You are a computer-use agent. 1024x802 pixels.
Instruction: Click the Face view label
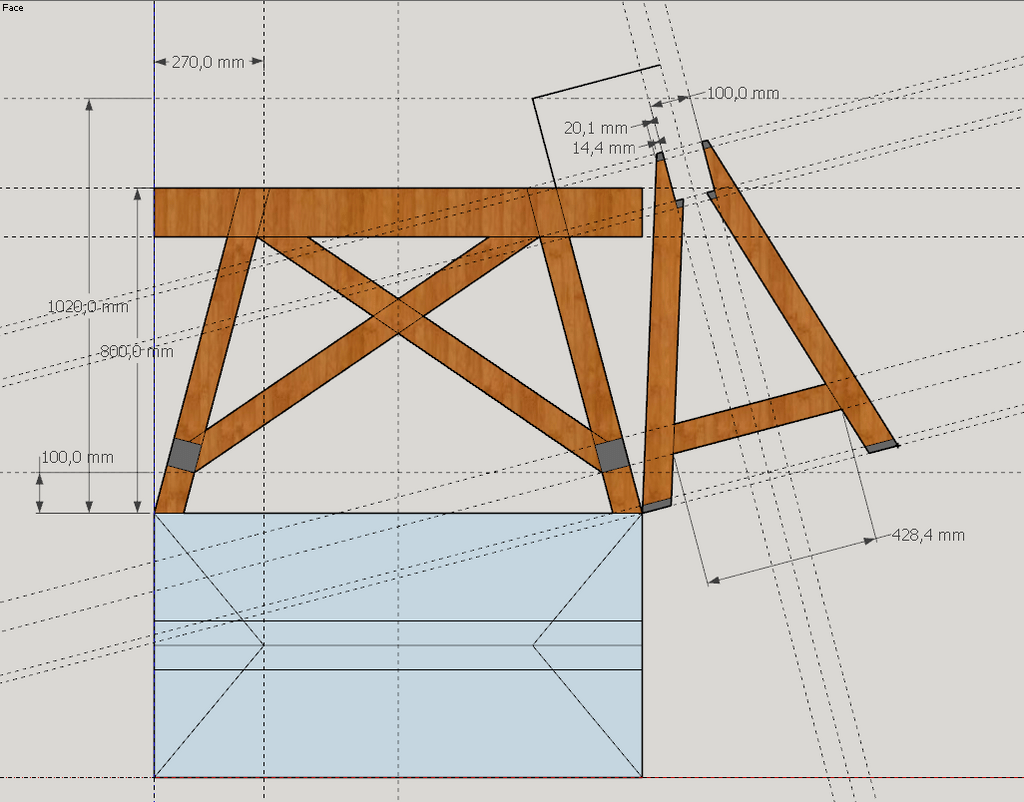pos(14,7)
